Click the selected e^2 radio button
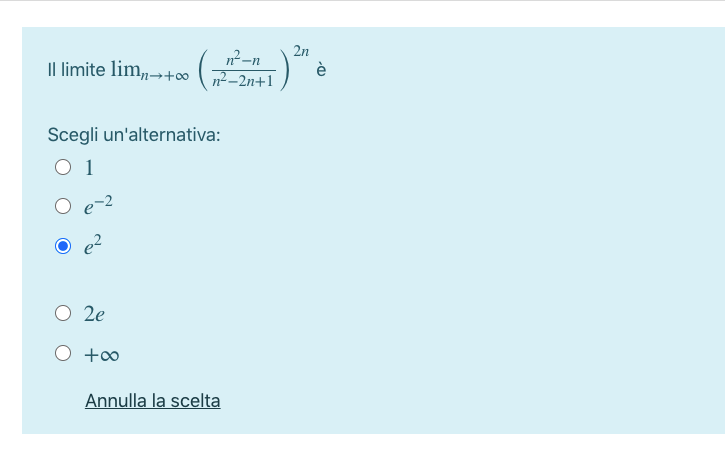 64,246
